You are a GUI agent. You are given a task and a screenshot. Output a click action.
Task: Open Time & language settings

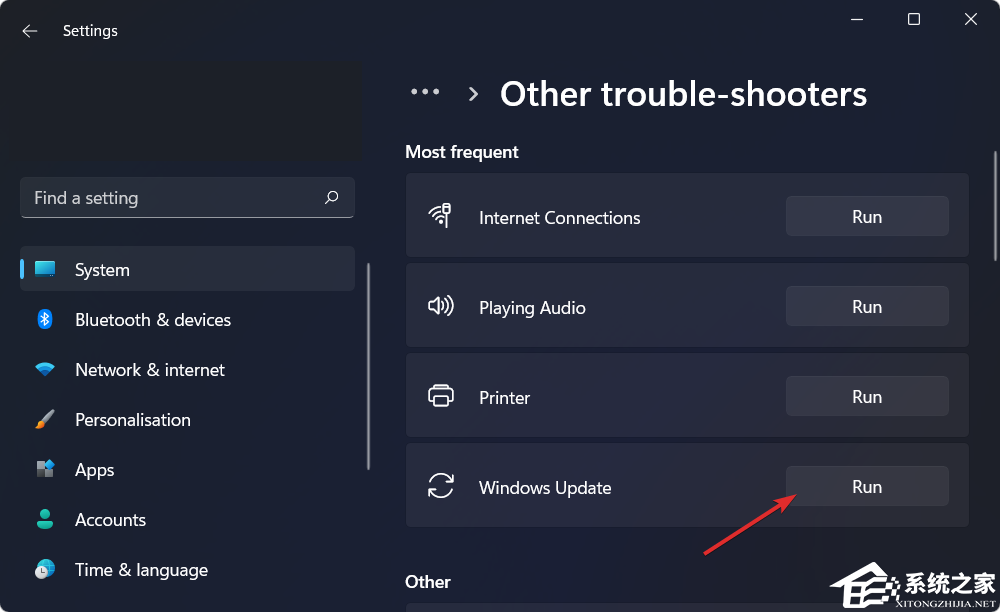pyautogui.click(x=188, y=569)
